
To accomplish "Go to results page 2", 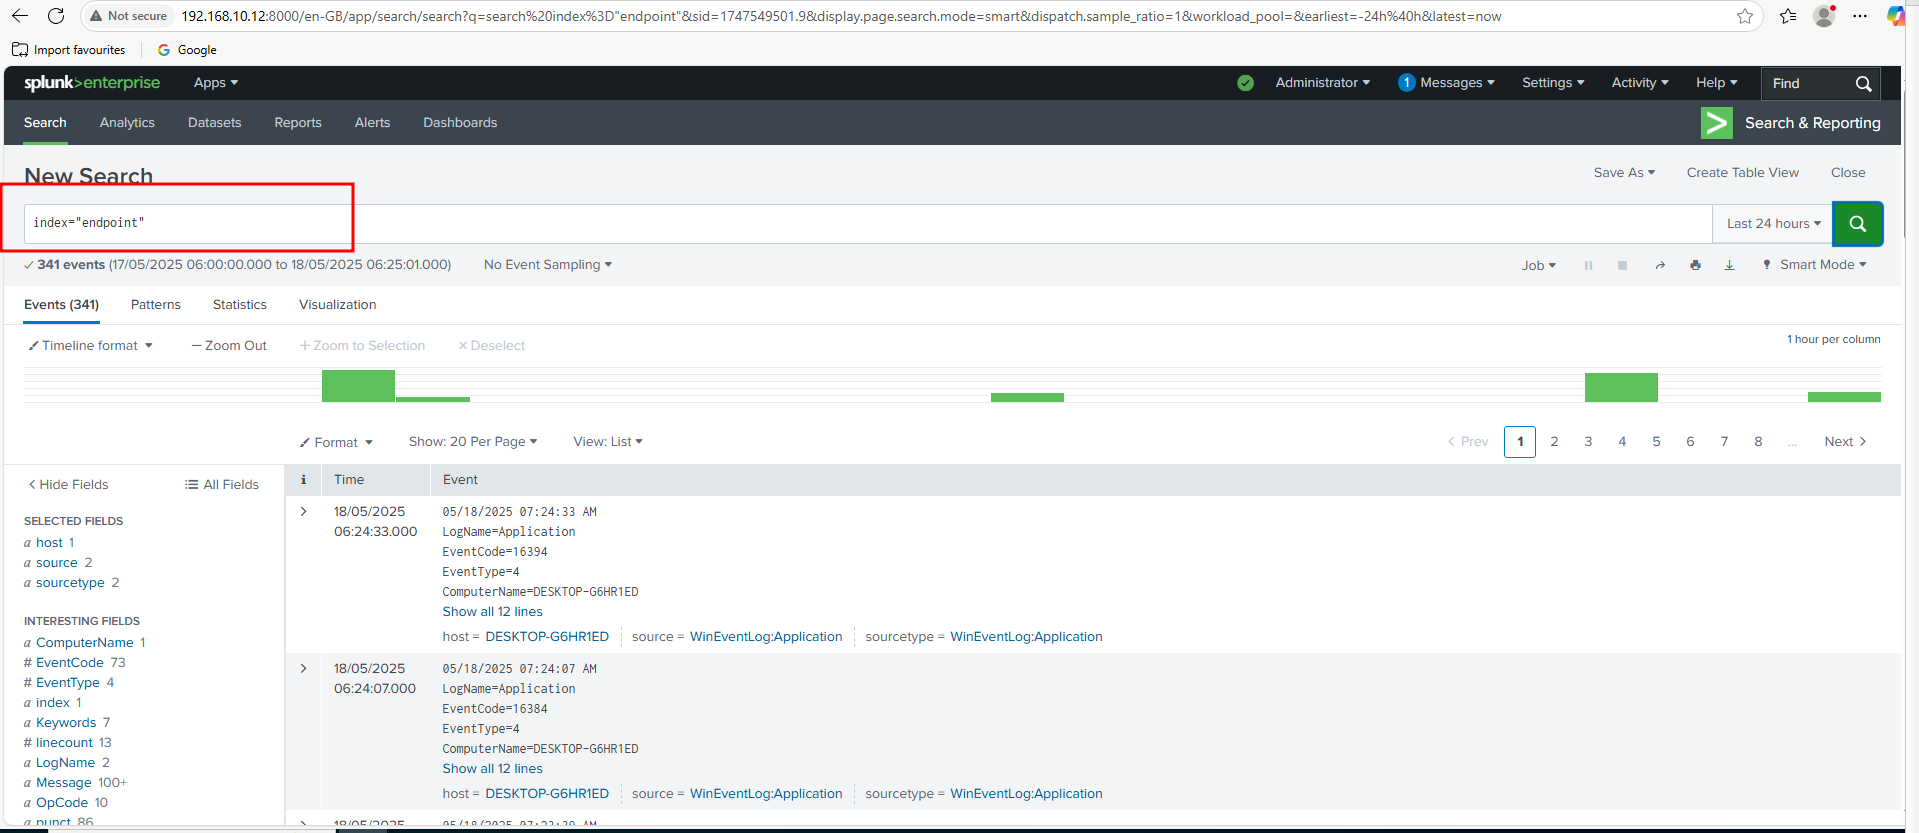I will point(1554,442).
